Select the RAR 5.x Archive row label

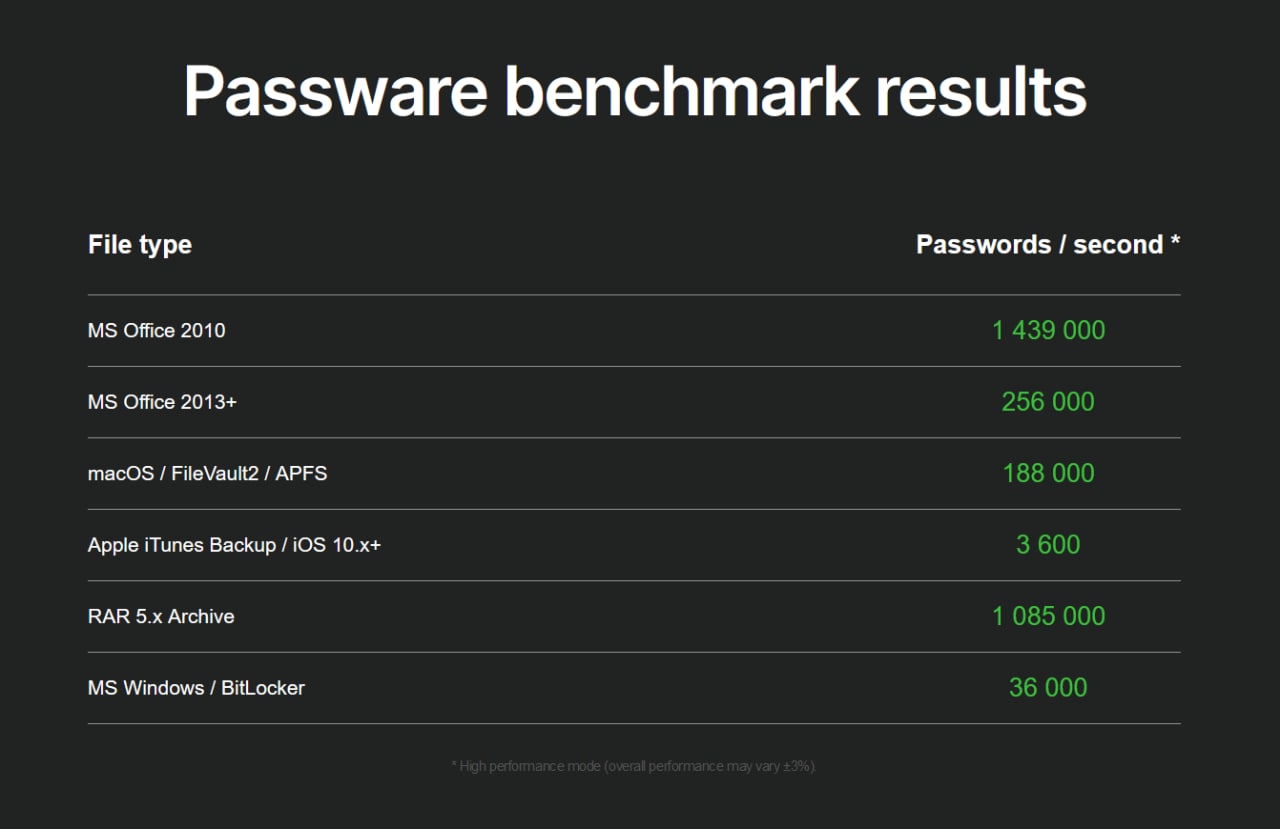[161, 616]
